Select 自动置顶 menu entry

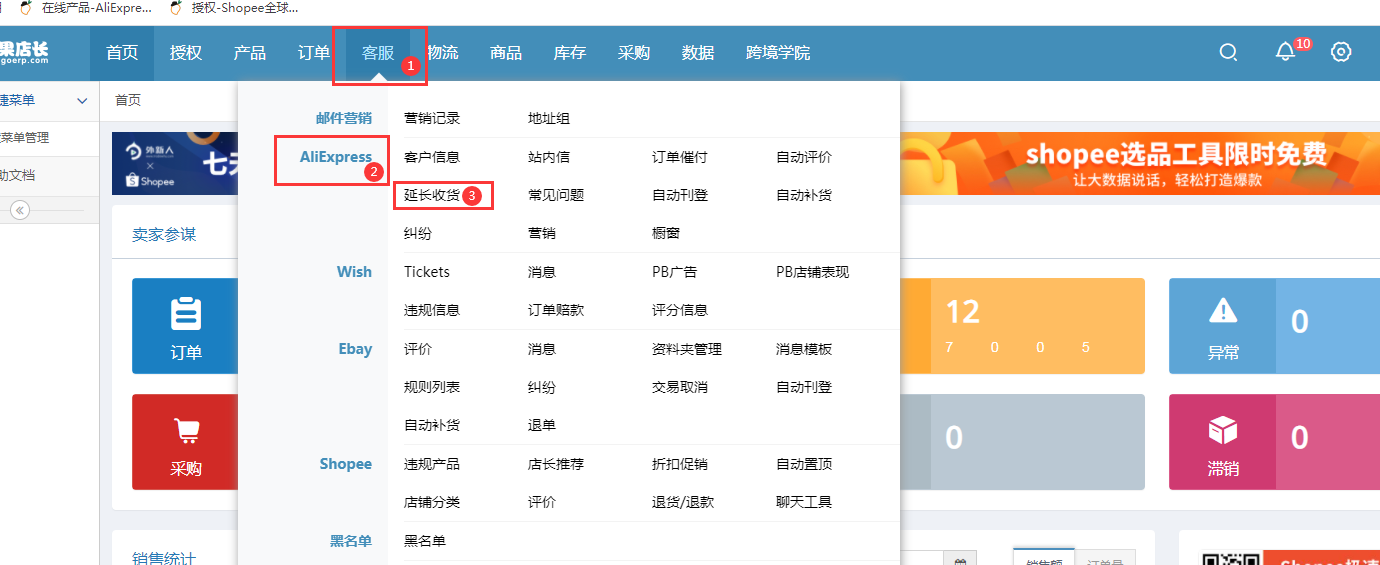[x=804, y=464]
